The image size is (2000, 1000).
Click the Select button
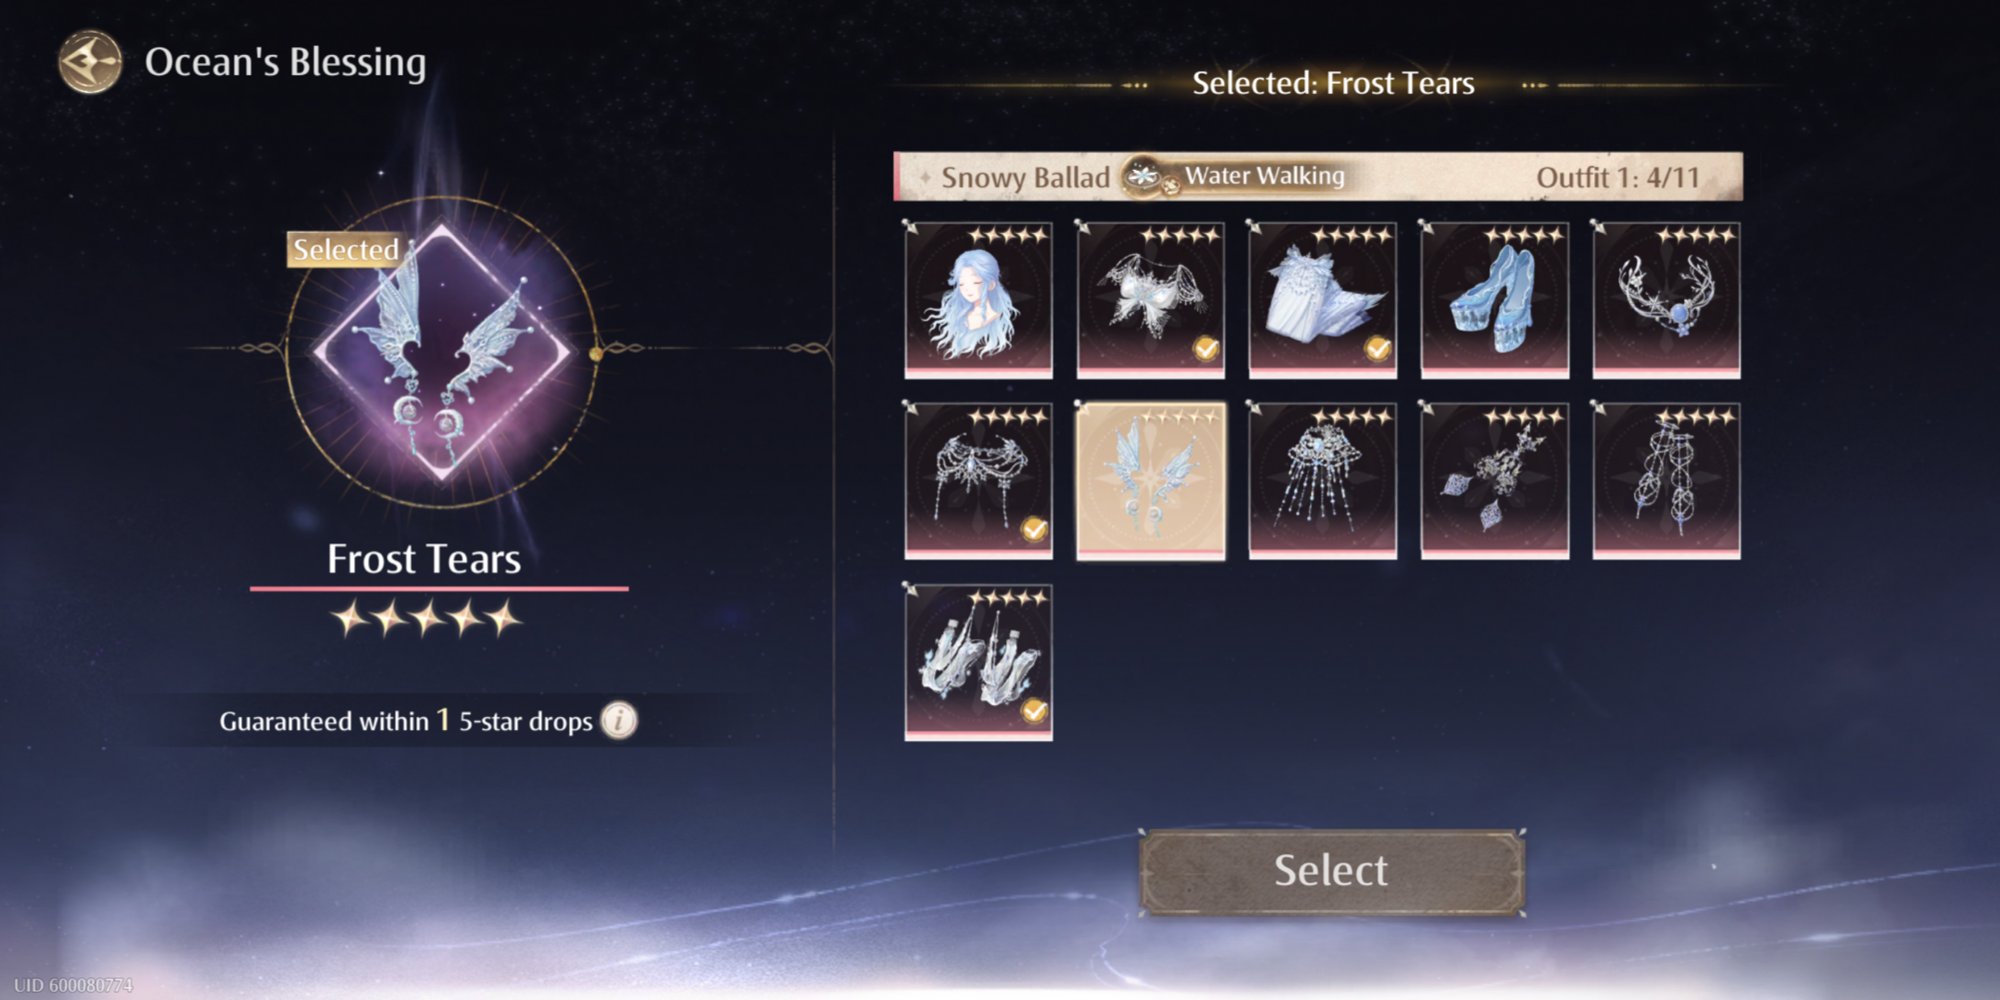tap(1332, 871)
